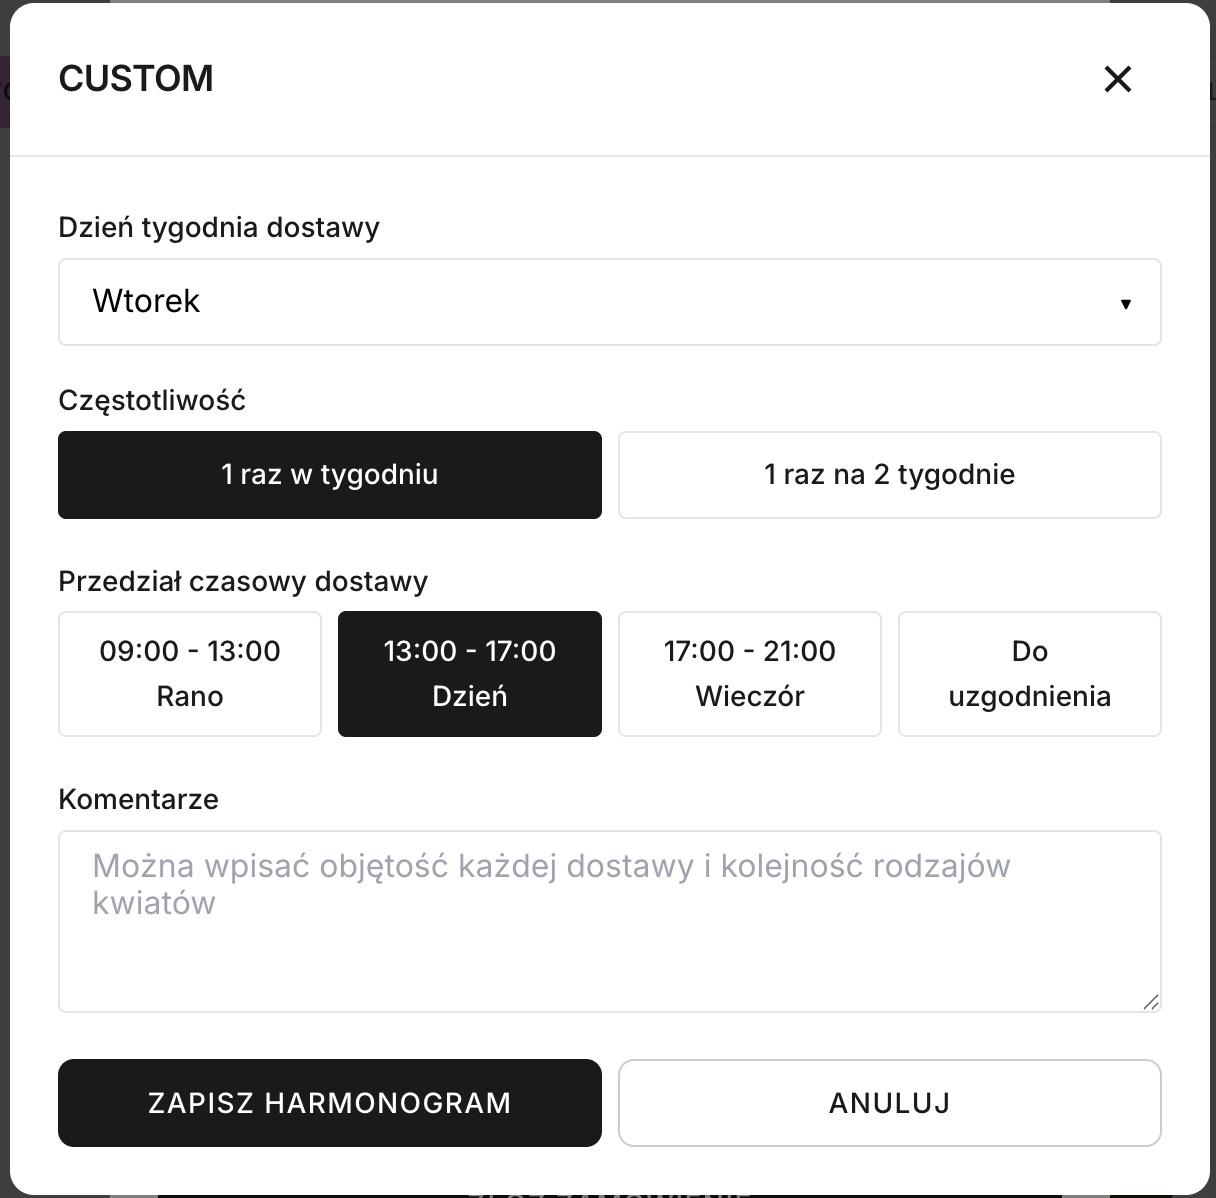The width and height of the screenshot is (1216, 1198).
Task: Open the dropdown arrow next to Wtorek
Action: [x=1127, y=302]
